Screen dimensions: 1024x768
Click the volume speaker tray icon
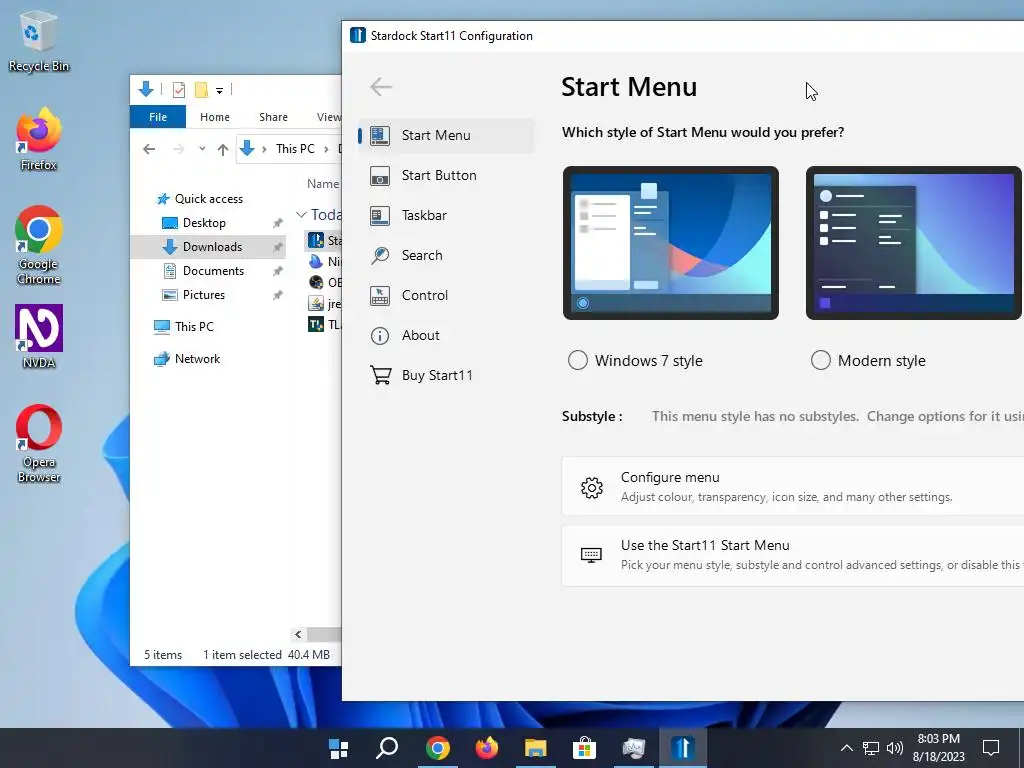[895, 748]
